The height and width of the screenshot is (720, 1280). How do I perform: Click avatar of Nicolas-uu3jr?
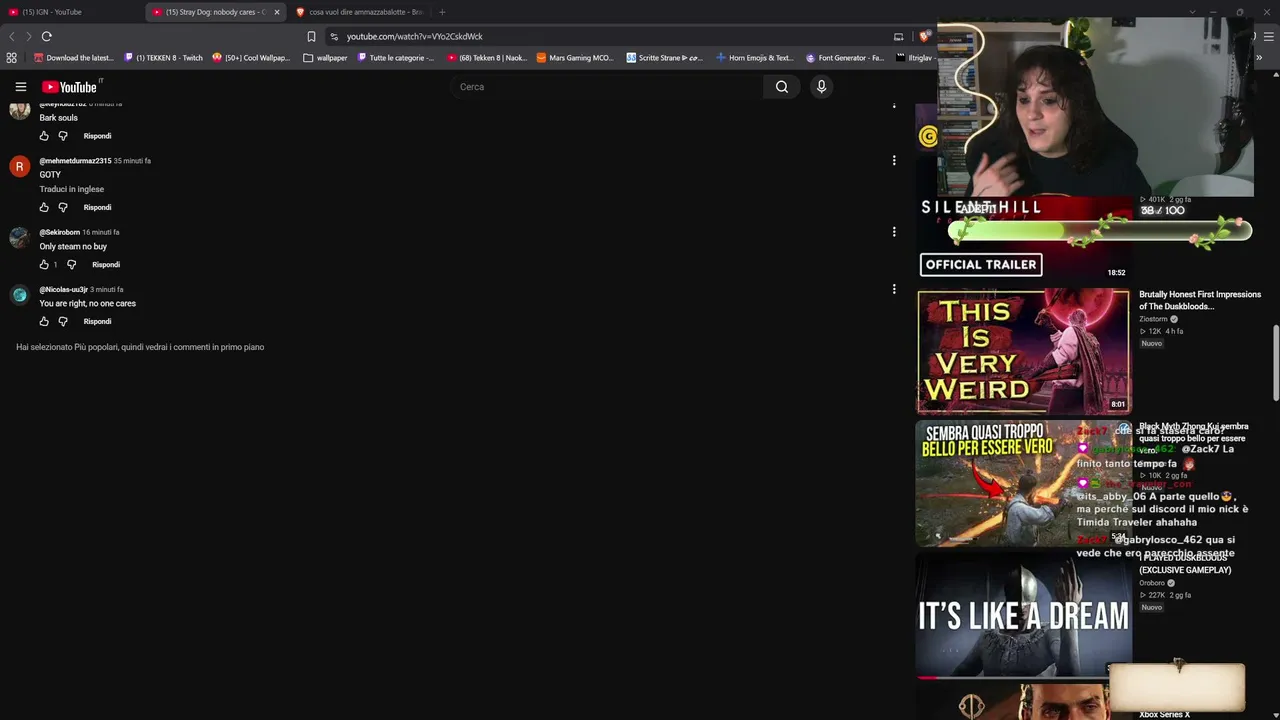click(19, 294)
